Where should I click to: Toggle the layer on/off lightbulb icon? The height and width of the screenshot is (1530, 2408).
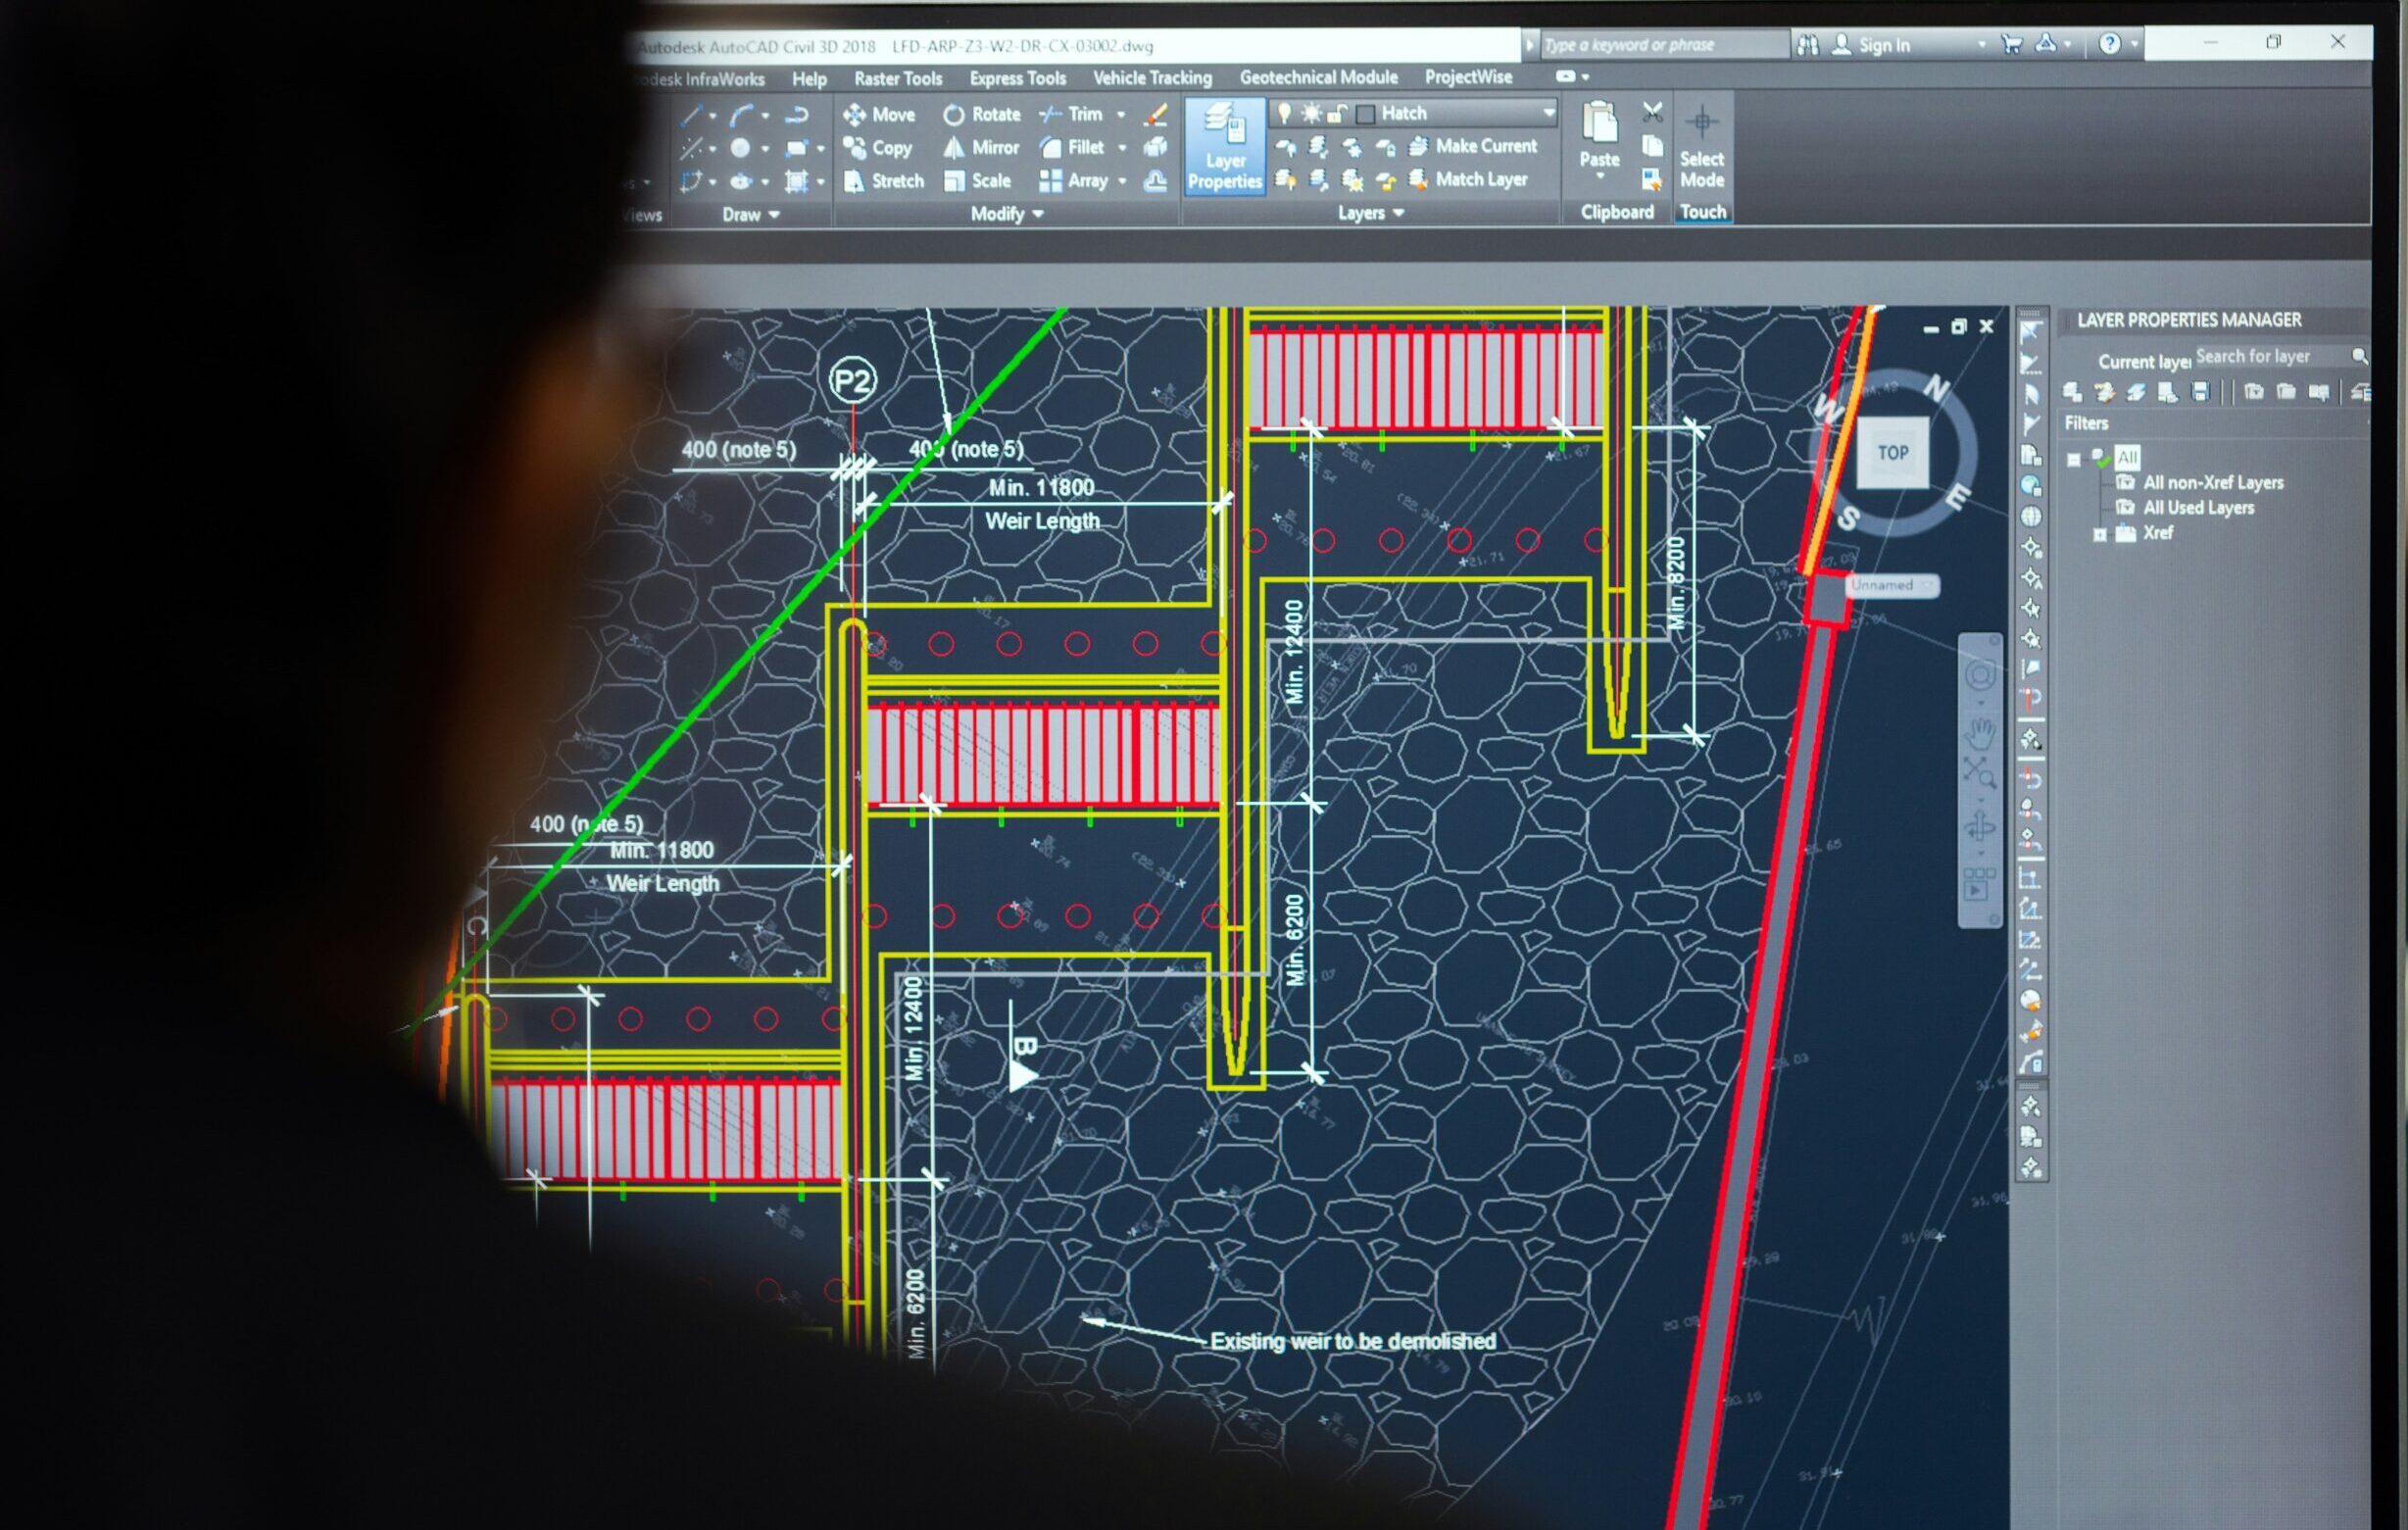point(1284,113)
